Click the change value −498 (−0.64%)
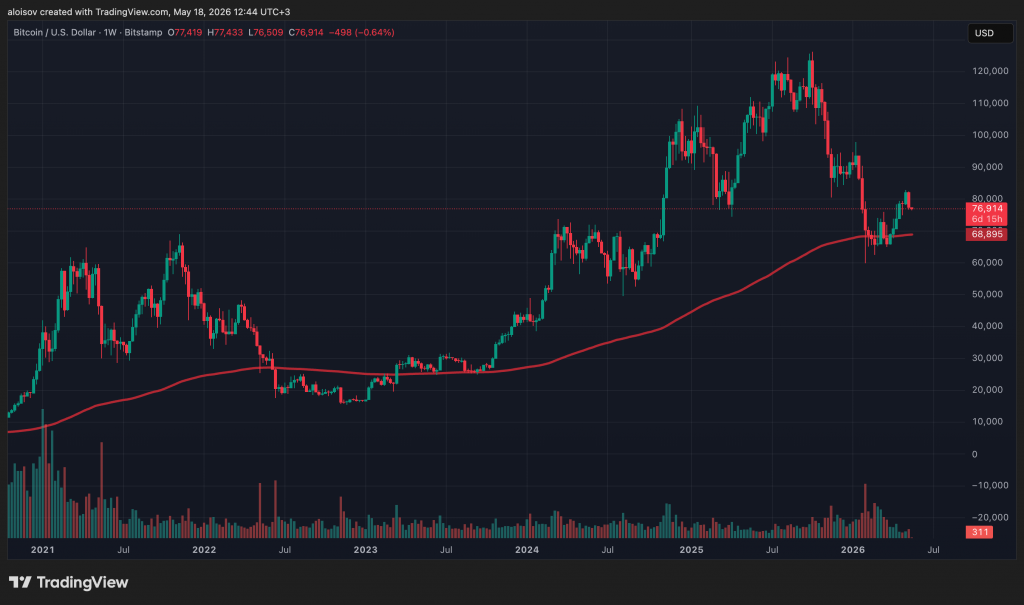Screen dimensions: 1024x605 click(x=362, y=32)
